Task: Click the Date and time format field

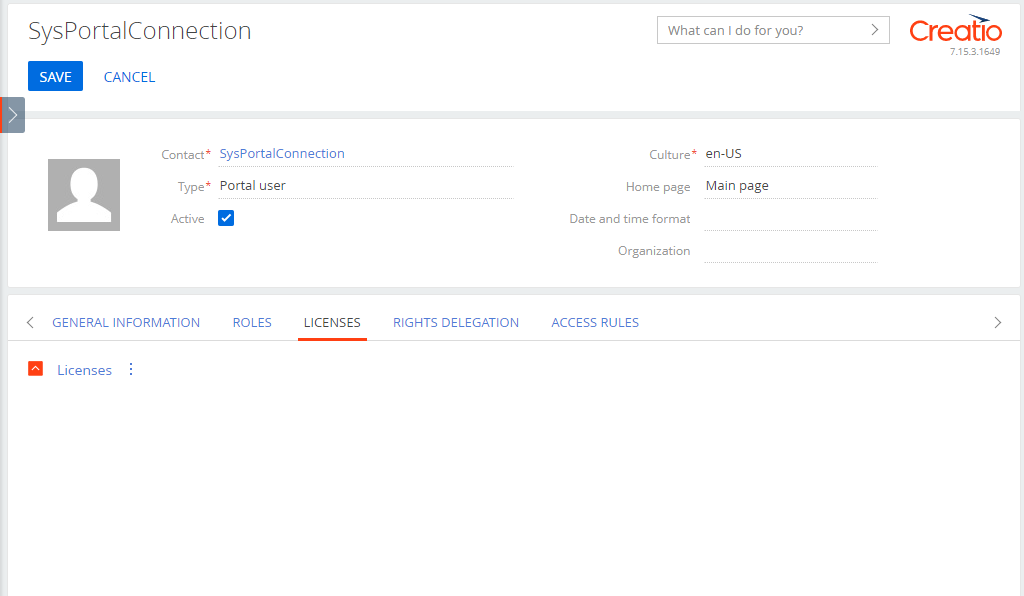Action: point(791,218)
